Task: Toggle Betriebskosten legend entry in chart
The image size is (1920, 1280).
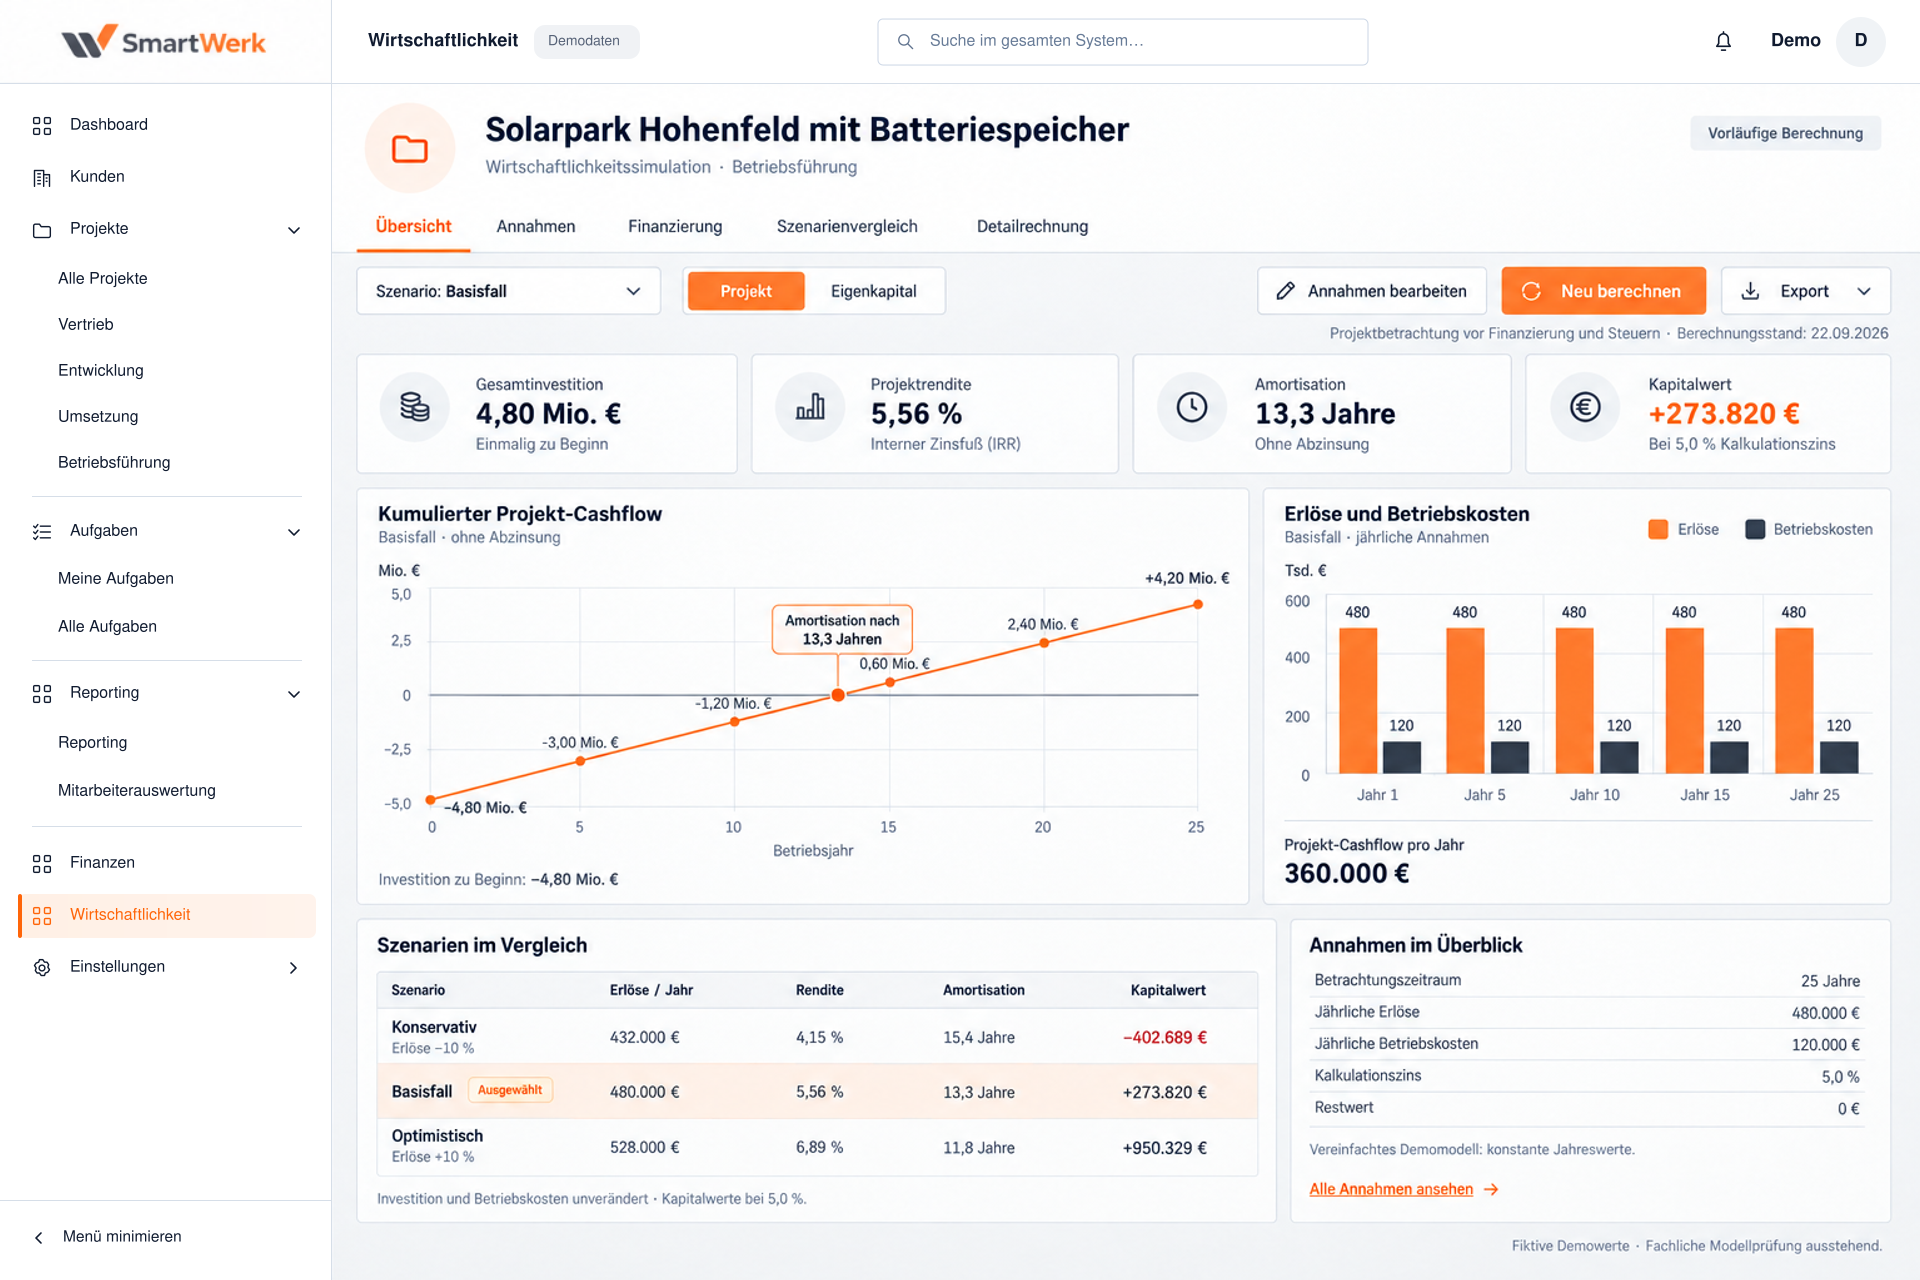Action: (x=1809, y=529)
